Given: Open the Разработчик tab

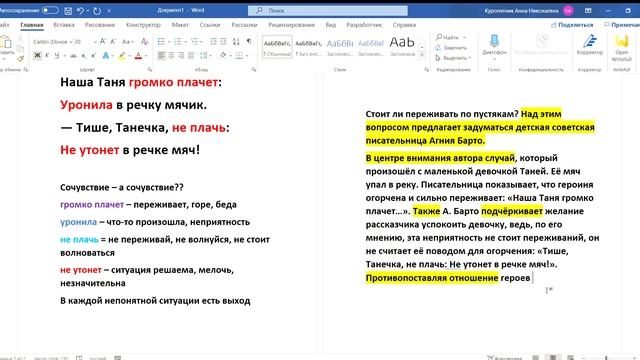Looking at the screenshot, I should click(364, 25).
